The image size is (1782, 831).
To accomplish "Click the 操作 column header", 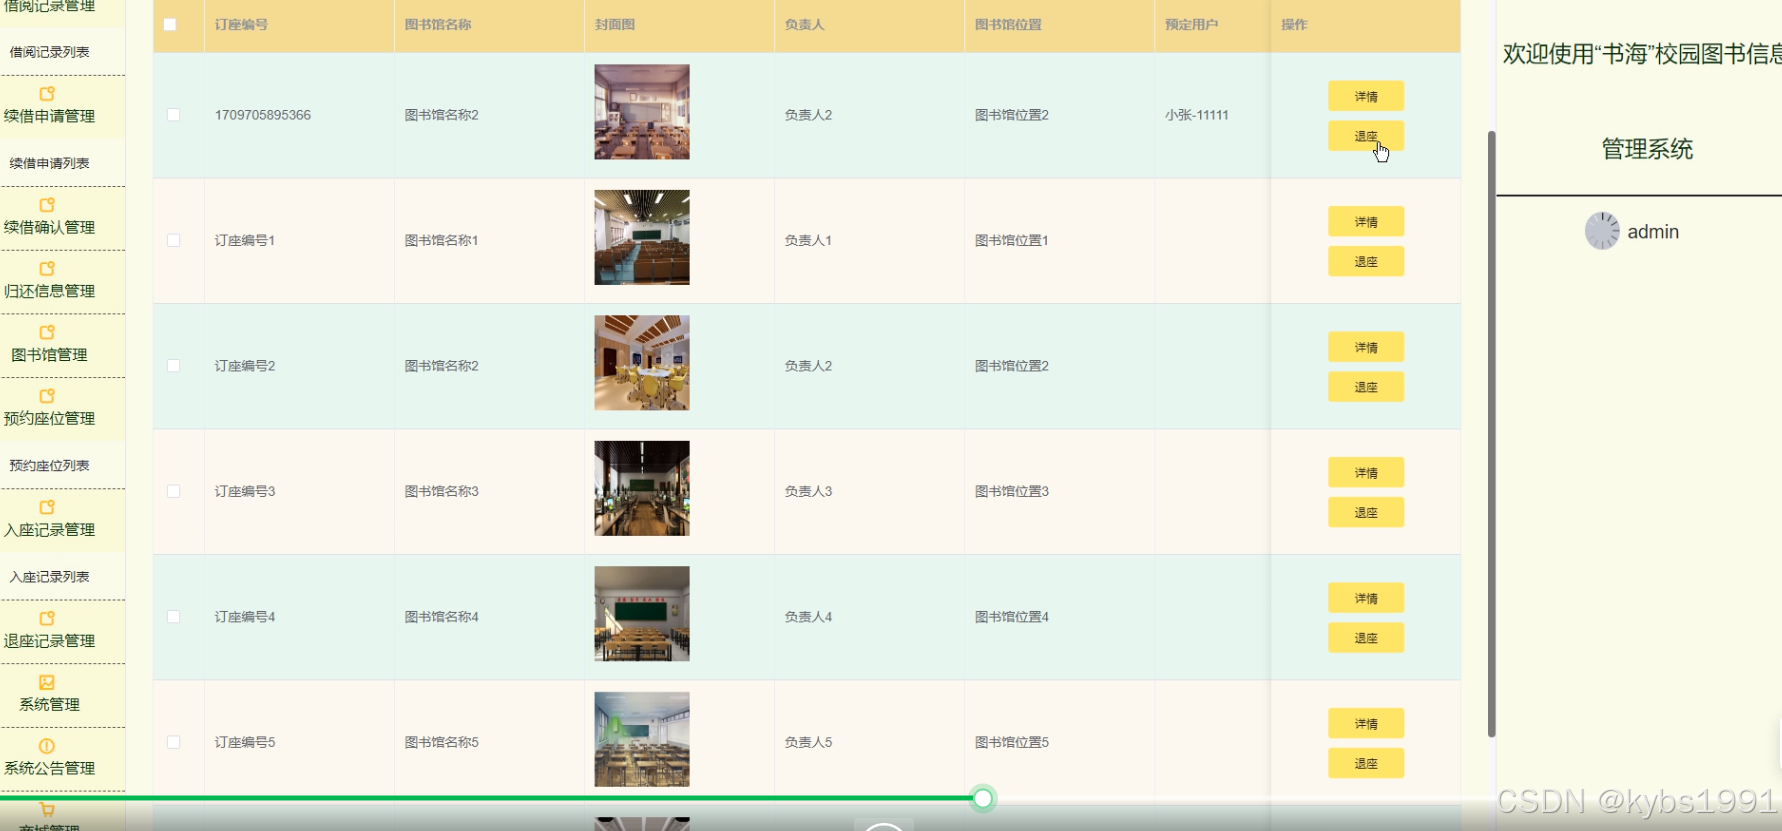I will click(1294, 24).
